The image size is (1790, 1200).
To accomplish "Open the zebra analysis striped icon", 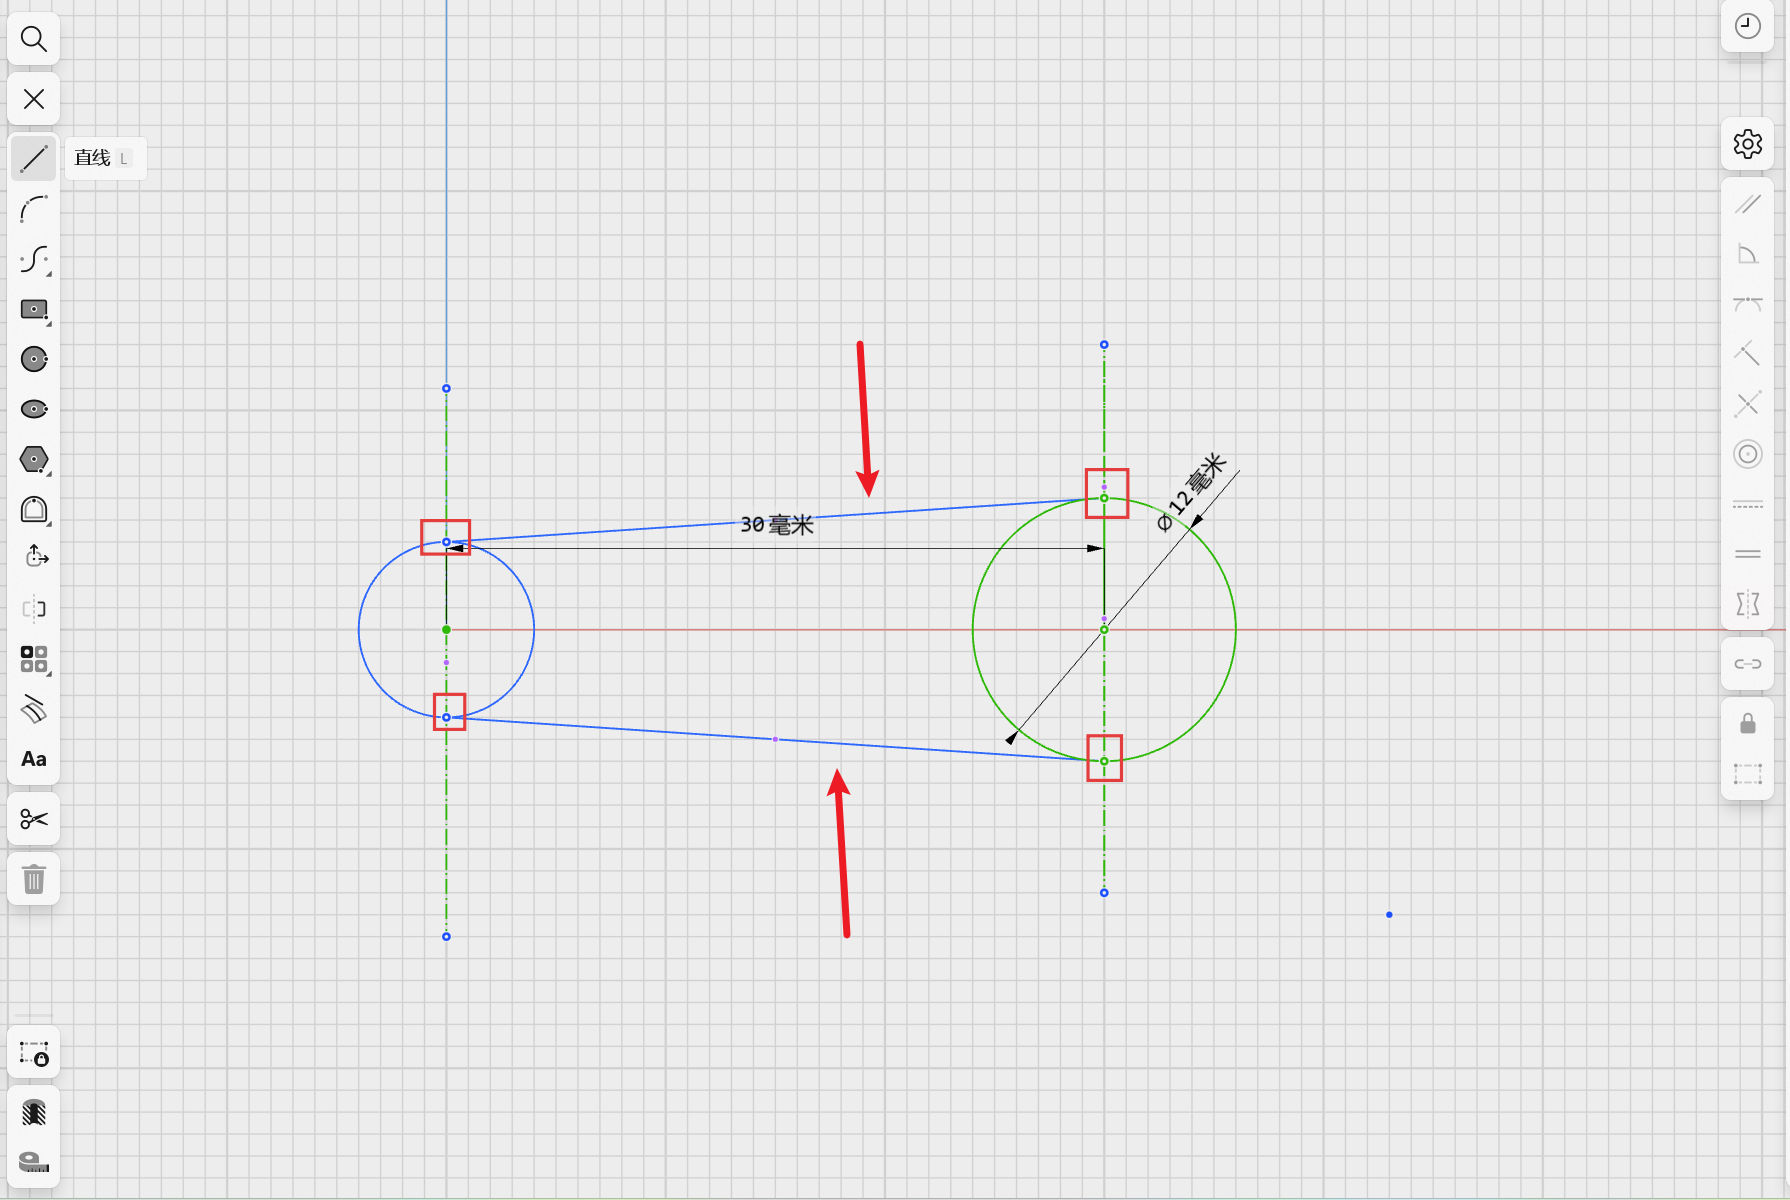I will pyautogui.click(x=34, y=1112).
